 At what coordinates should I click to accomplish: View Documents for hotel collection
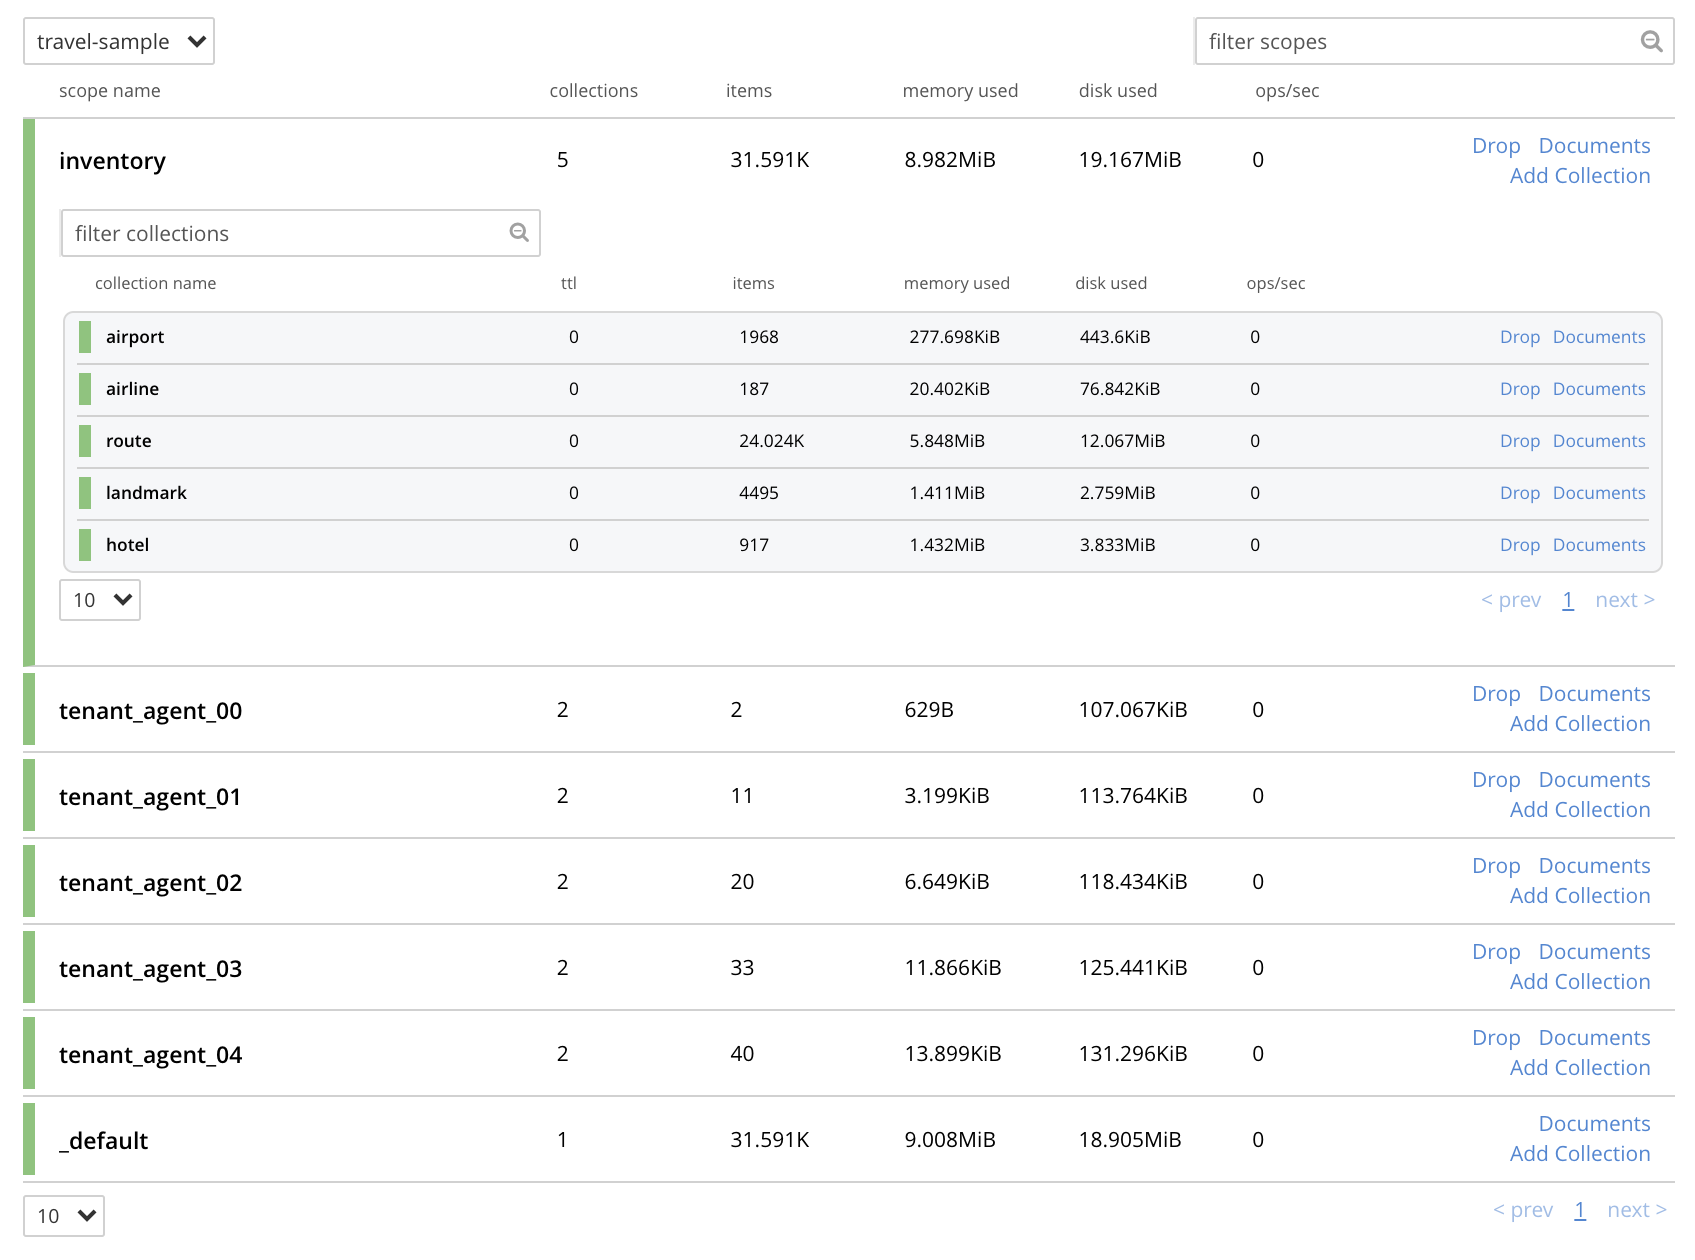1598,545
